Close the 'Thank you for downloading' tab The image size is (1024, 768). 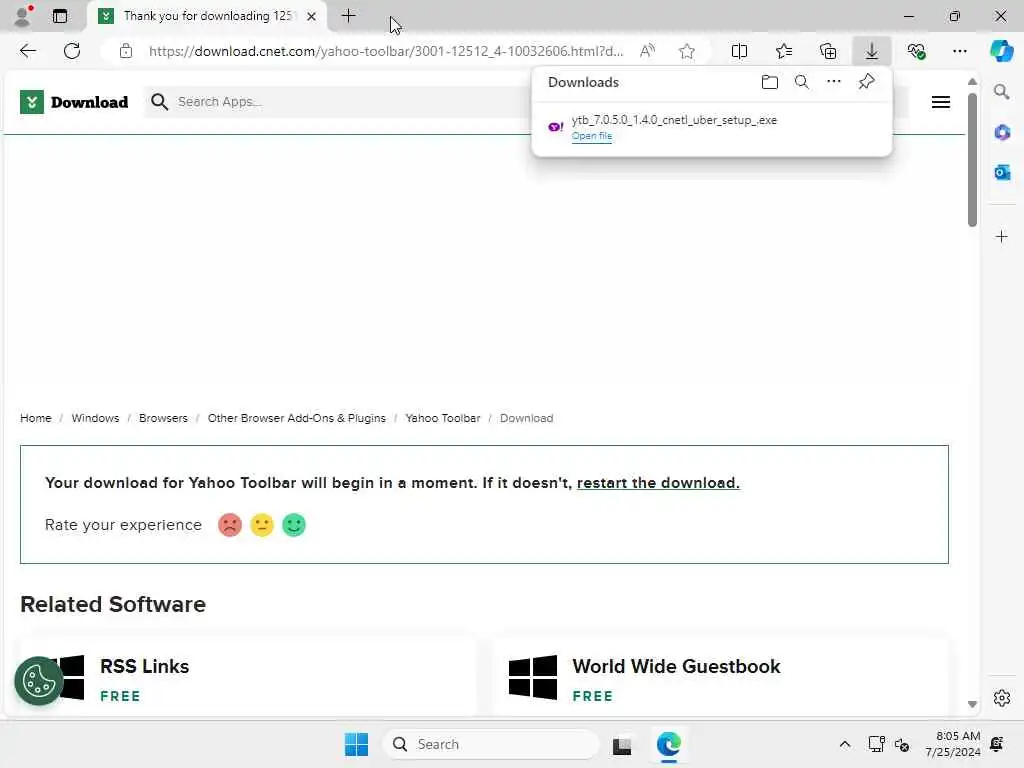tap(312, 16)
